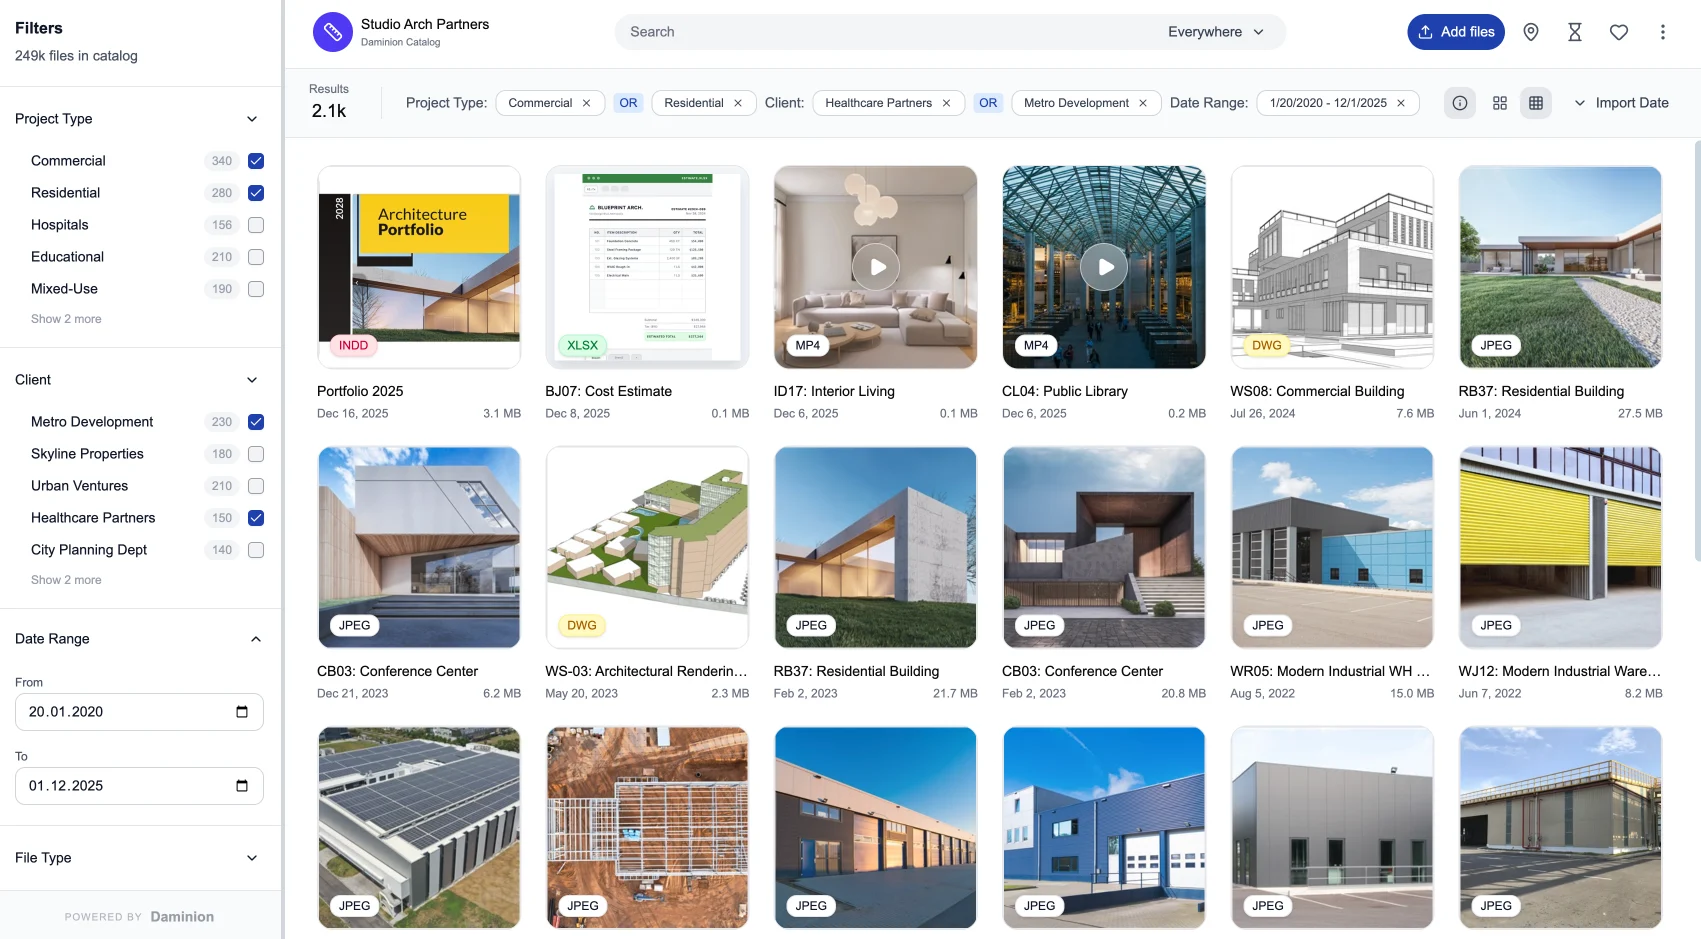Open the From date calendar picker
Screen dimensions: 1701x939
coord(241,712)
